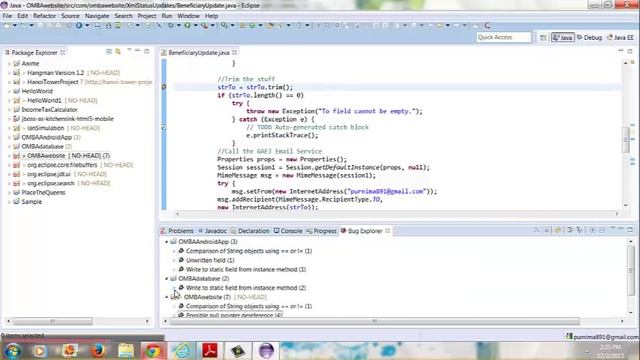Screen dimensions: 640x360
Task: Maximize the editor area
Action: [x=630, y=51]
